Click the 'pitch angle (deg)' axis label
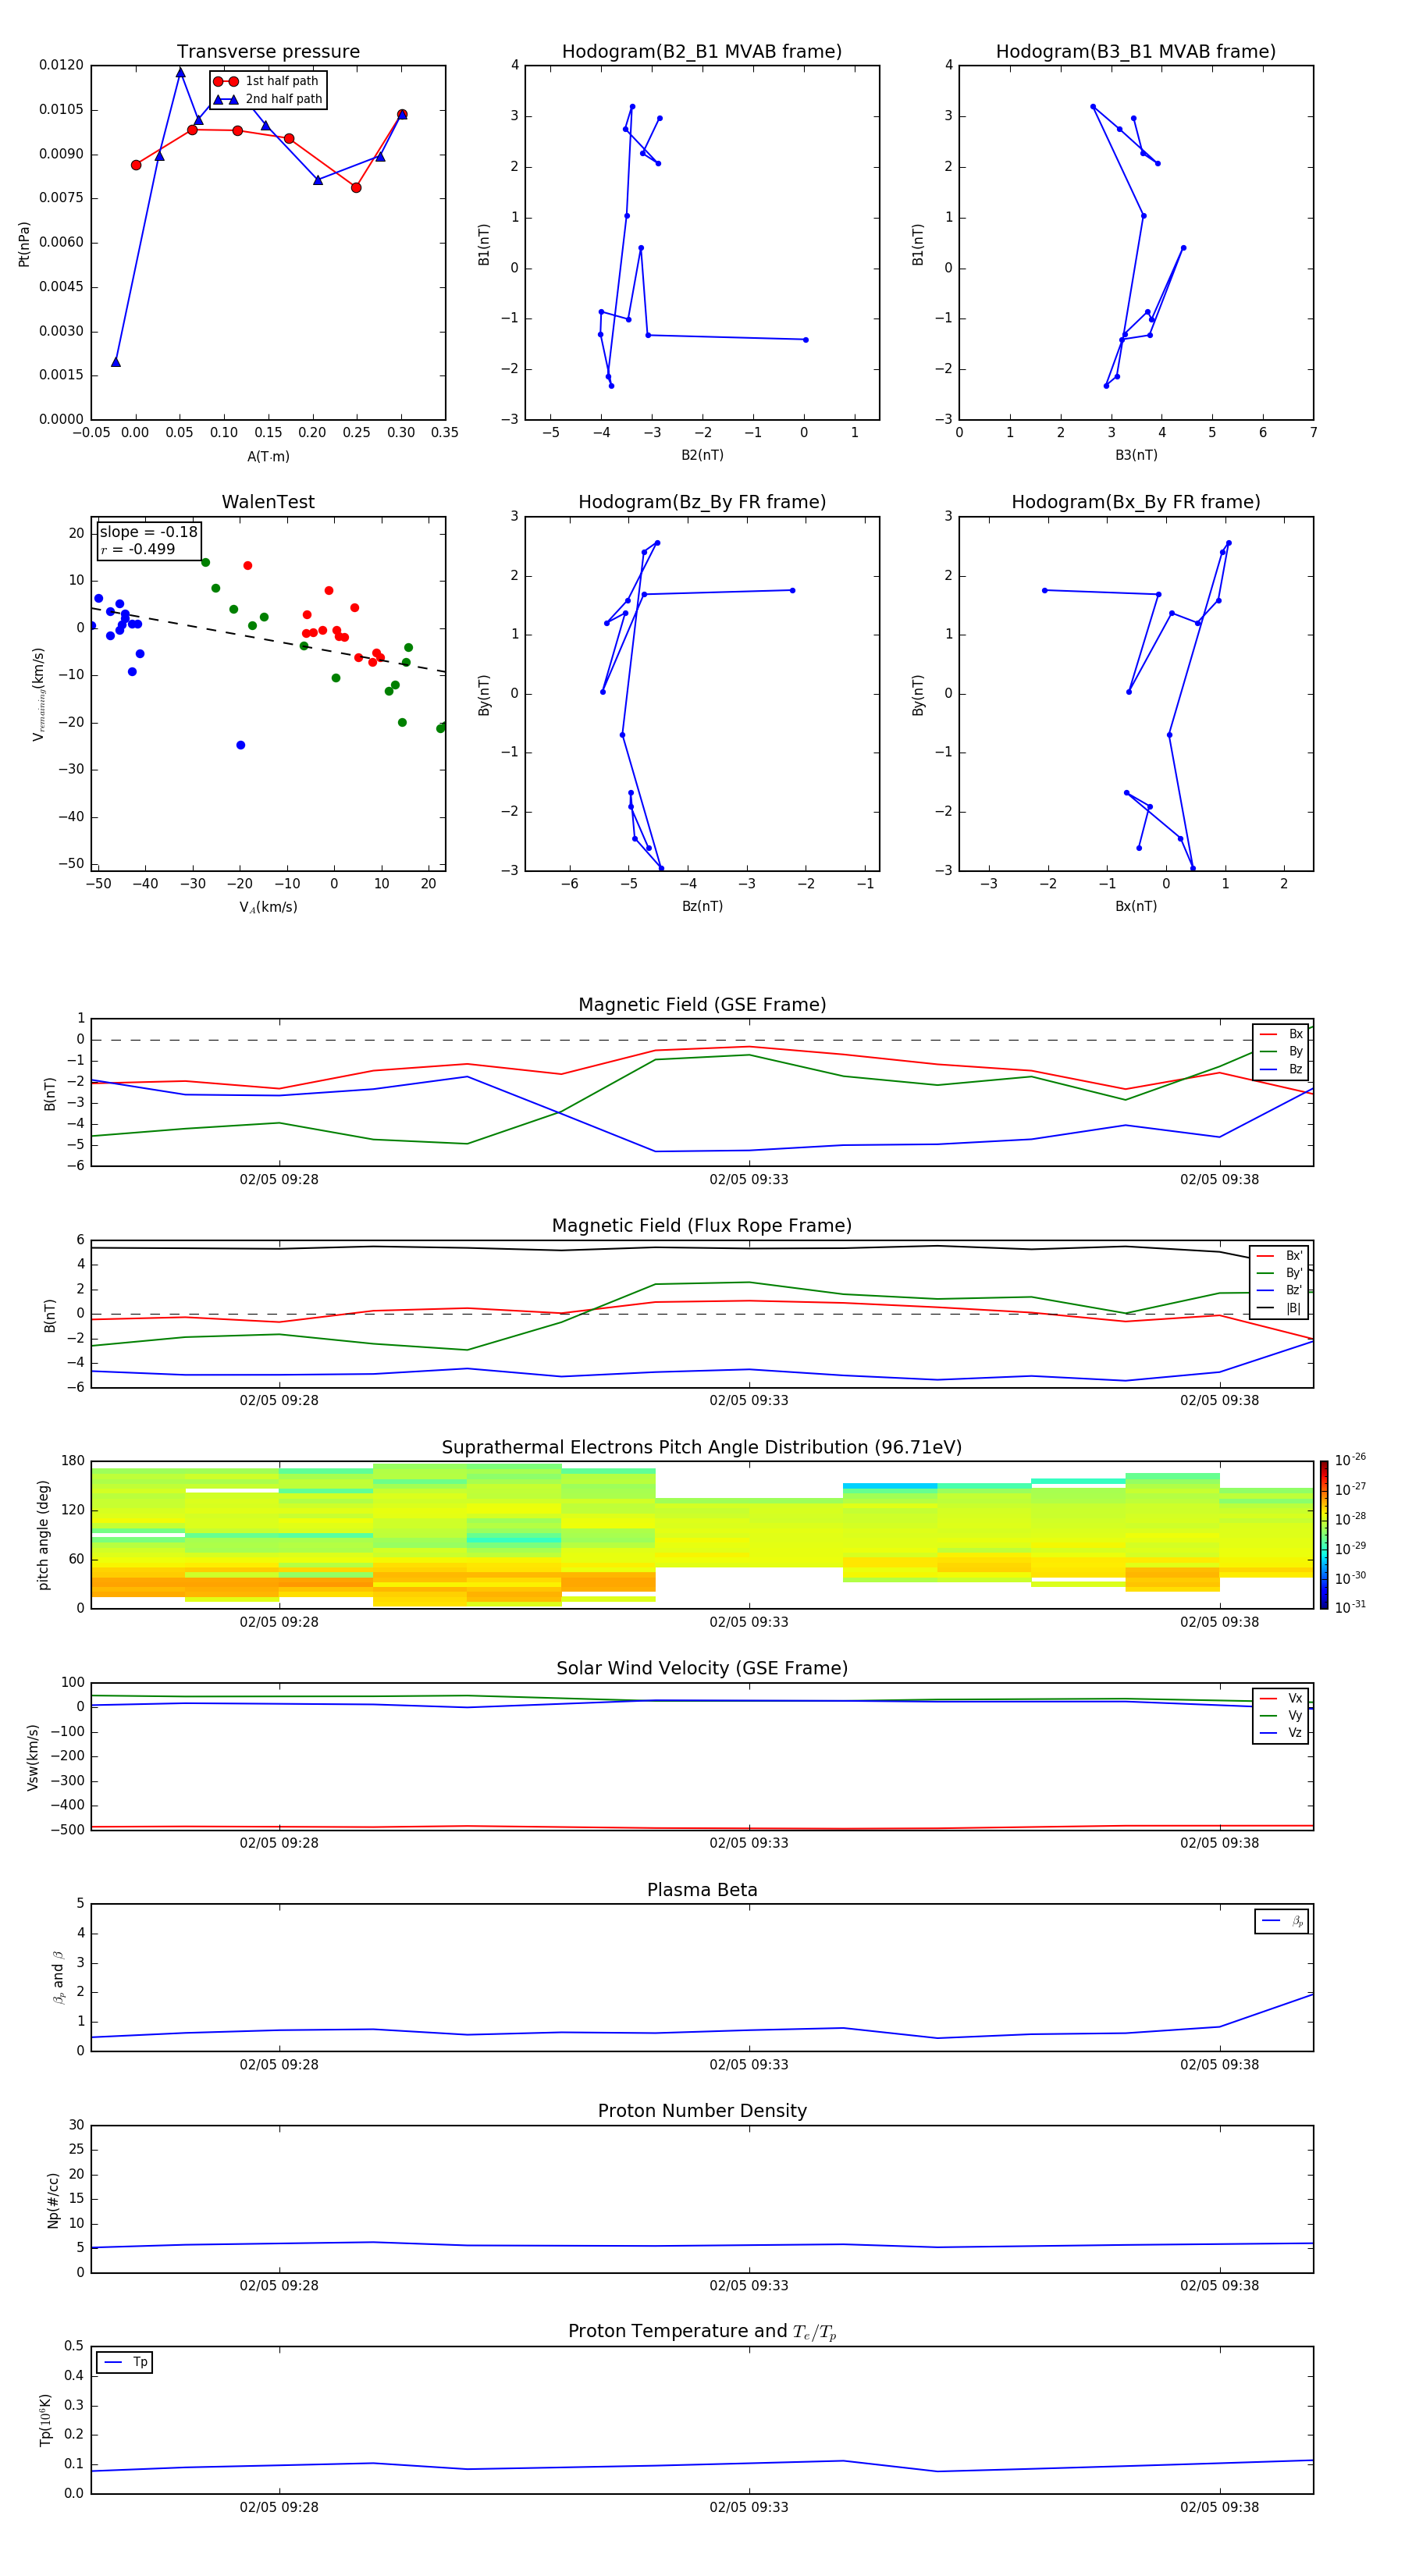Screen dimensions: 1405x2576 pyautogui.click(x=43, y=1535)
